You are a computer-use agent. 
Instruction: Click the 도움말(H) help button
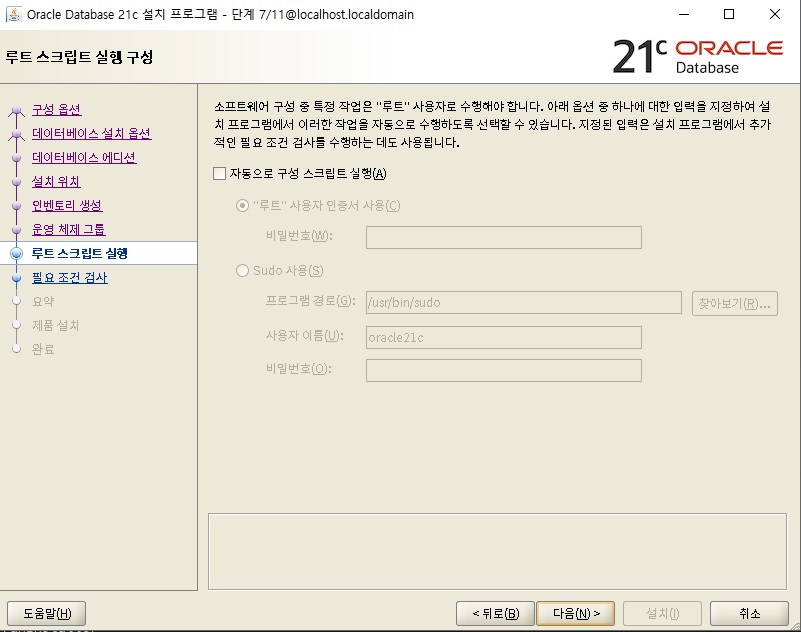(x=46, y=613)
